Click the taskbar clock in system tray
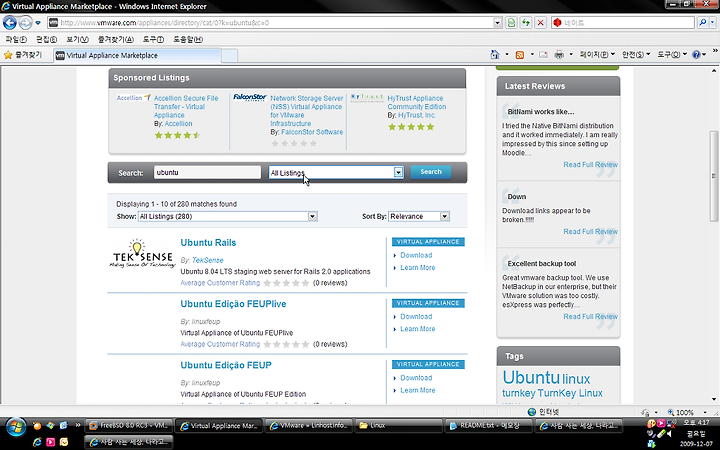The height and width of the screenshot is (450, 720). click(696, 433)
